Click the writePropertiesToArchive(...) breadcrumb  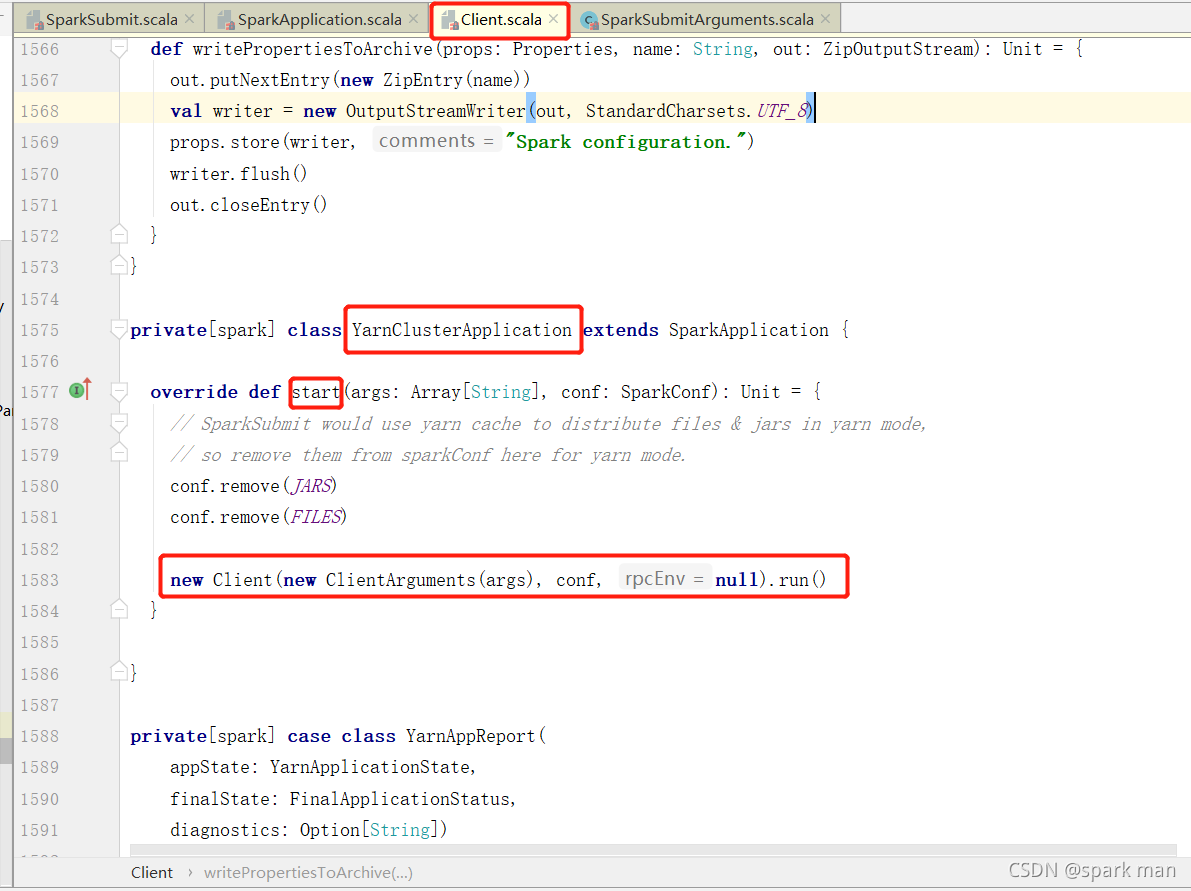pyautogui.click(x=308, y=873)
